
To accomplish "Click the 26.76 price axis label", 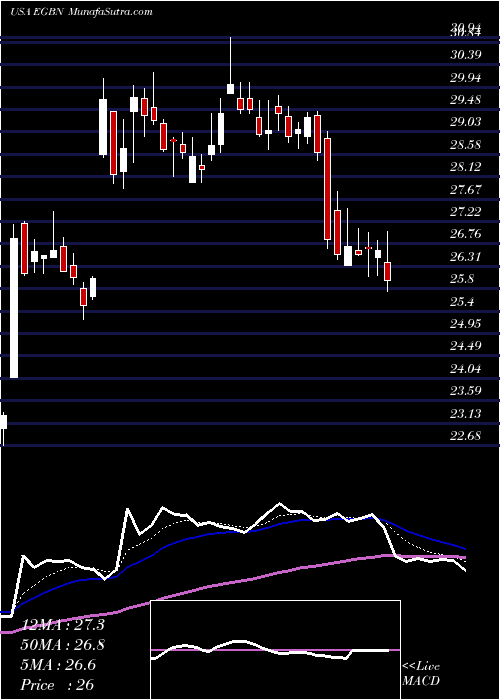I will (x=465, y=233).
